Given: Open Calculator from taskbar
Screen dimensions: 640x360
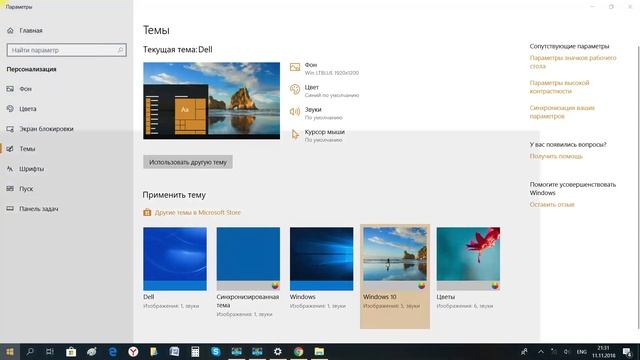Looking at the screenshot, I should [x=195, y=351].
